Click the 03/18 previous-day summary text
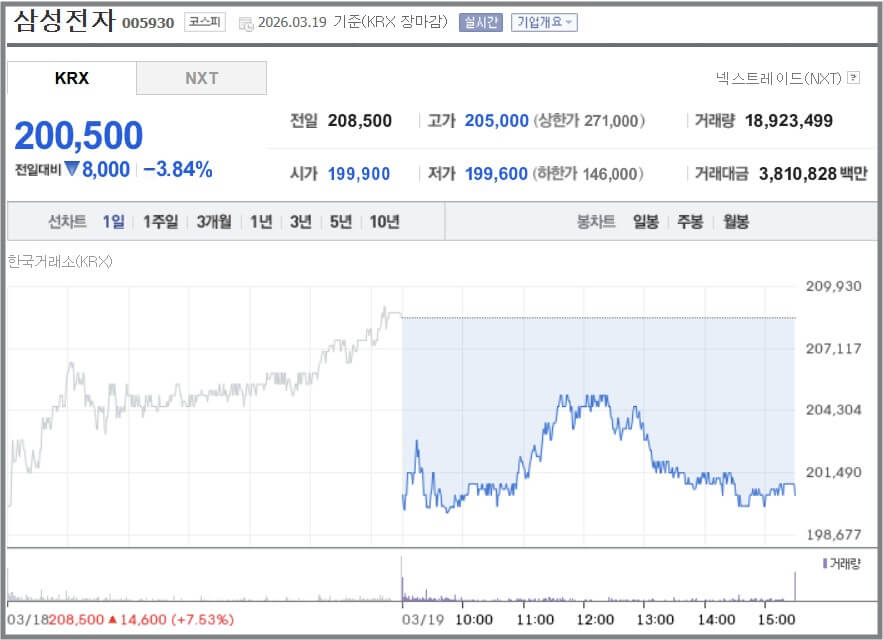This screenshot has height=640, width=883. tap(121, 620)
